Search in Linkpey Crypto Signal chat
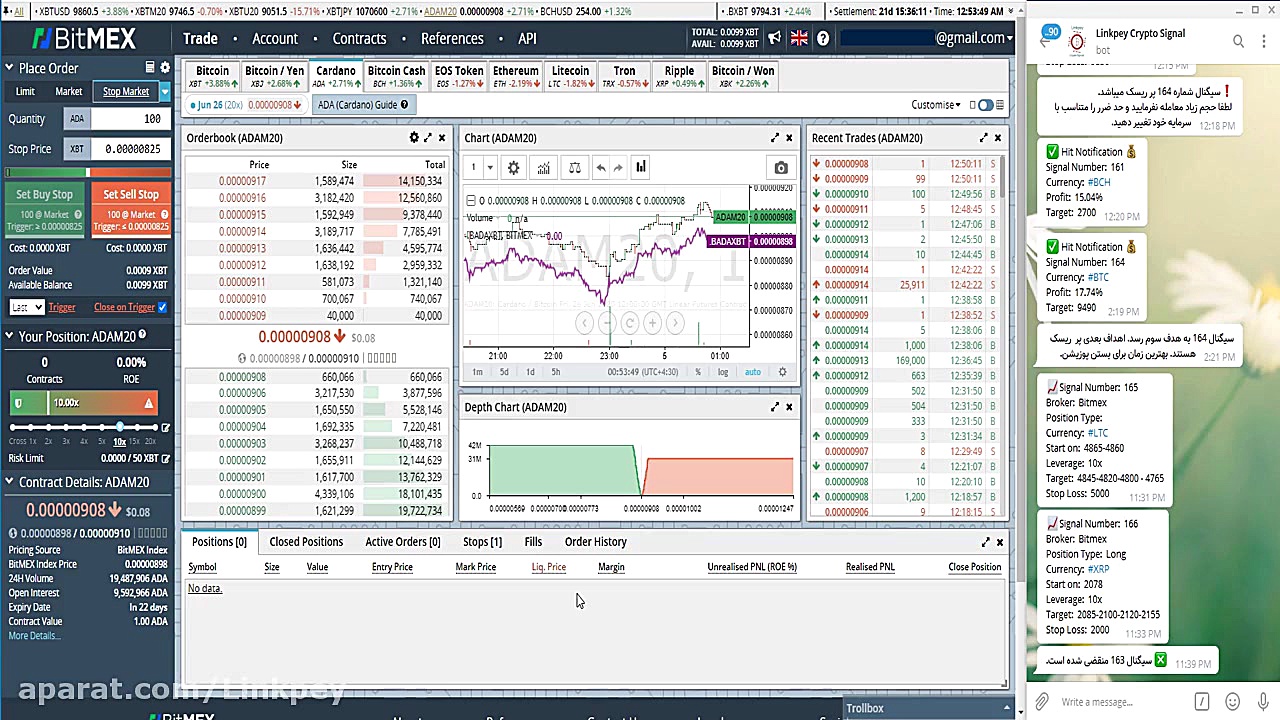The width and height of the screenshot is (1280, 720). (x=1238, y=41)
